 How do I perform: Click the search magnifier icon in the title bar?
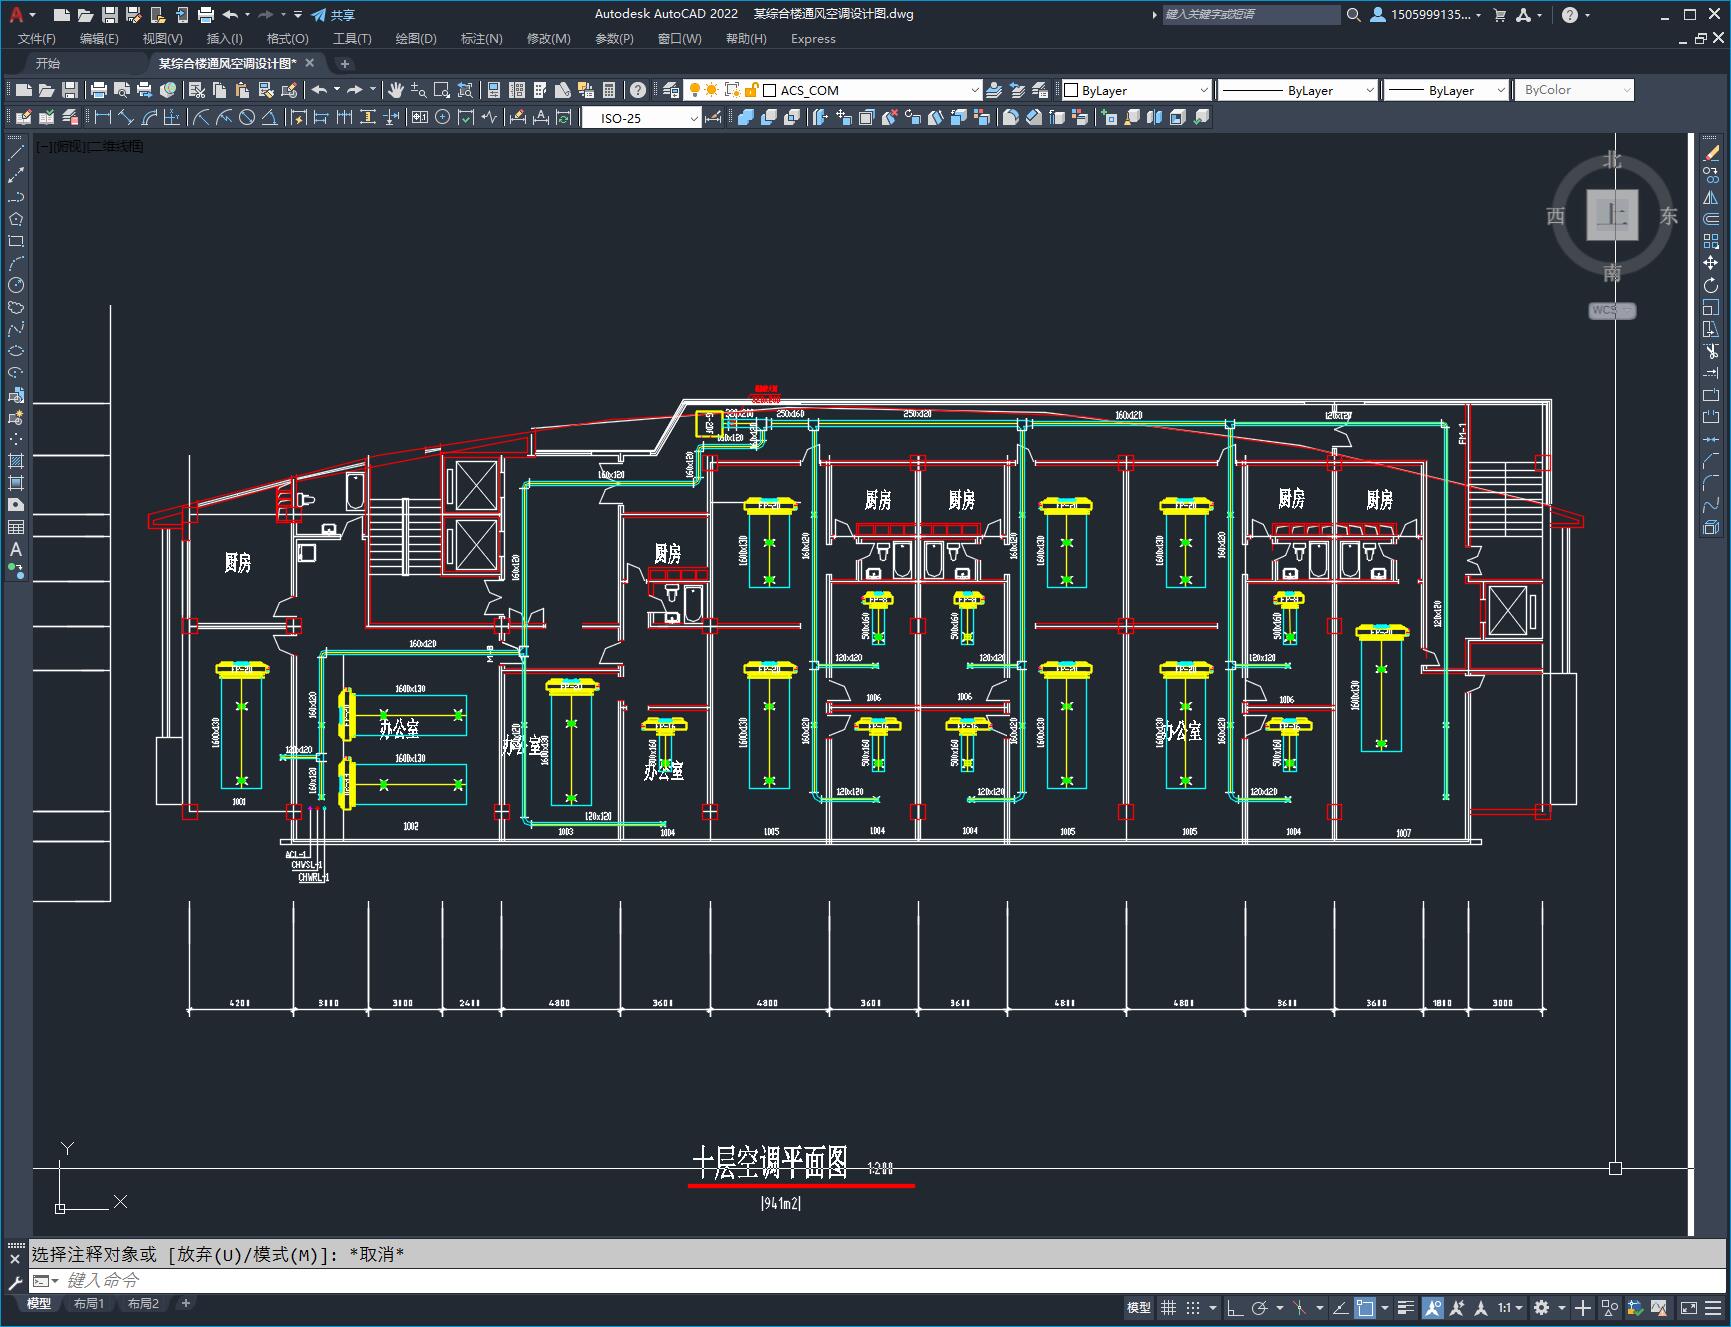1353,15
